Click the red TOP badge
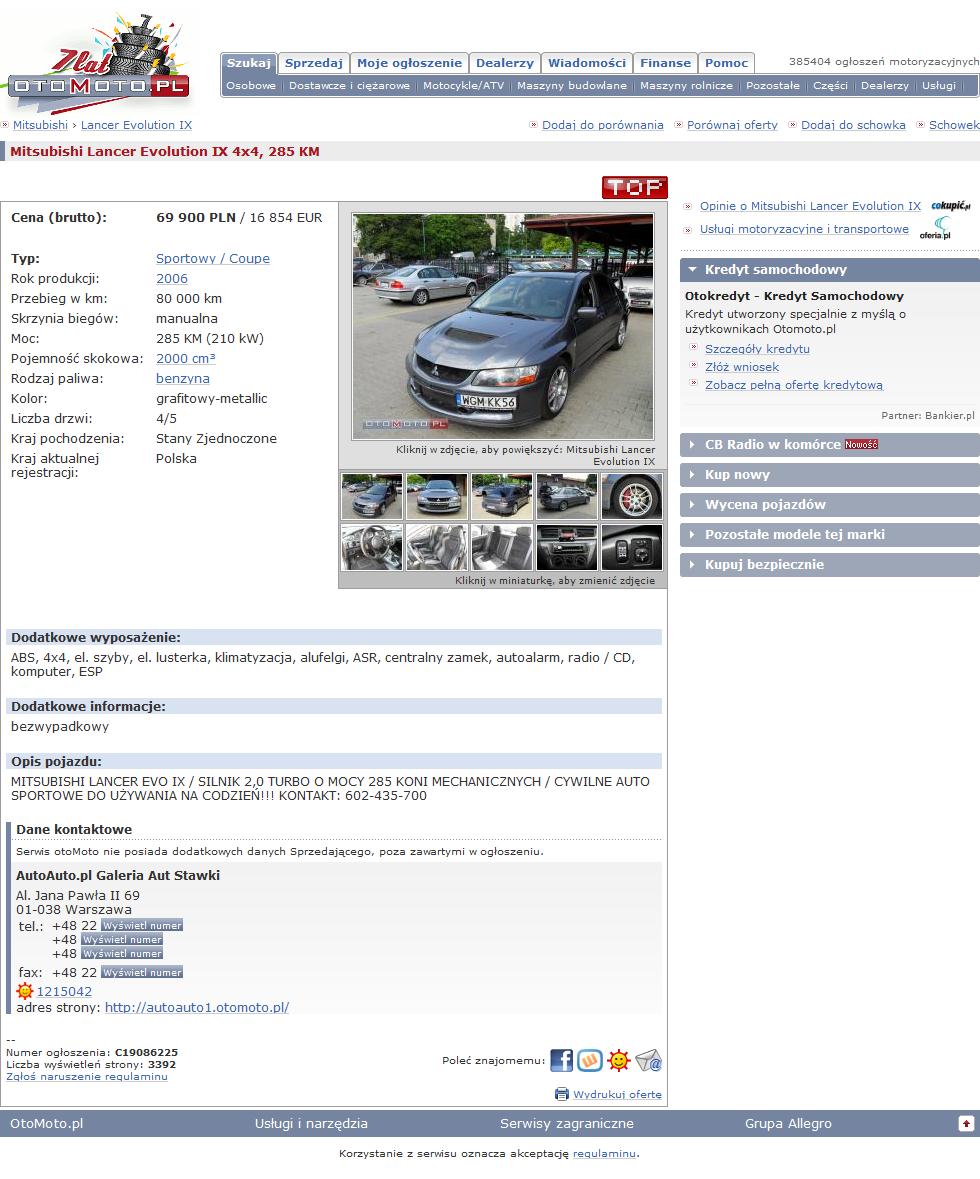This screenshot has width=980, height=1179. click(635, 187)
